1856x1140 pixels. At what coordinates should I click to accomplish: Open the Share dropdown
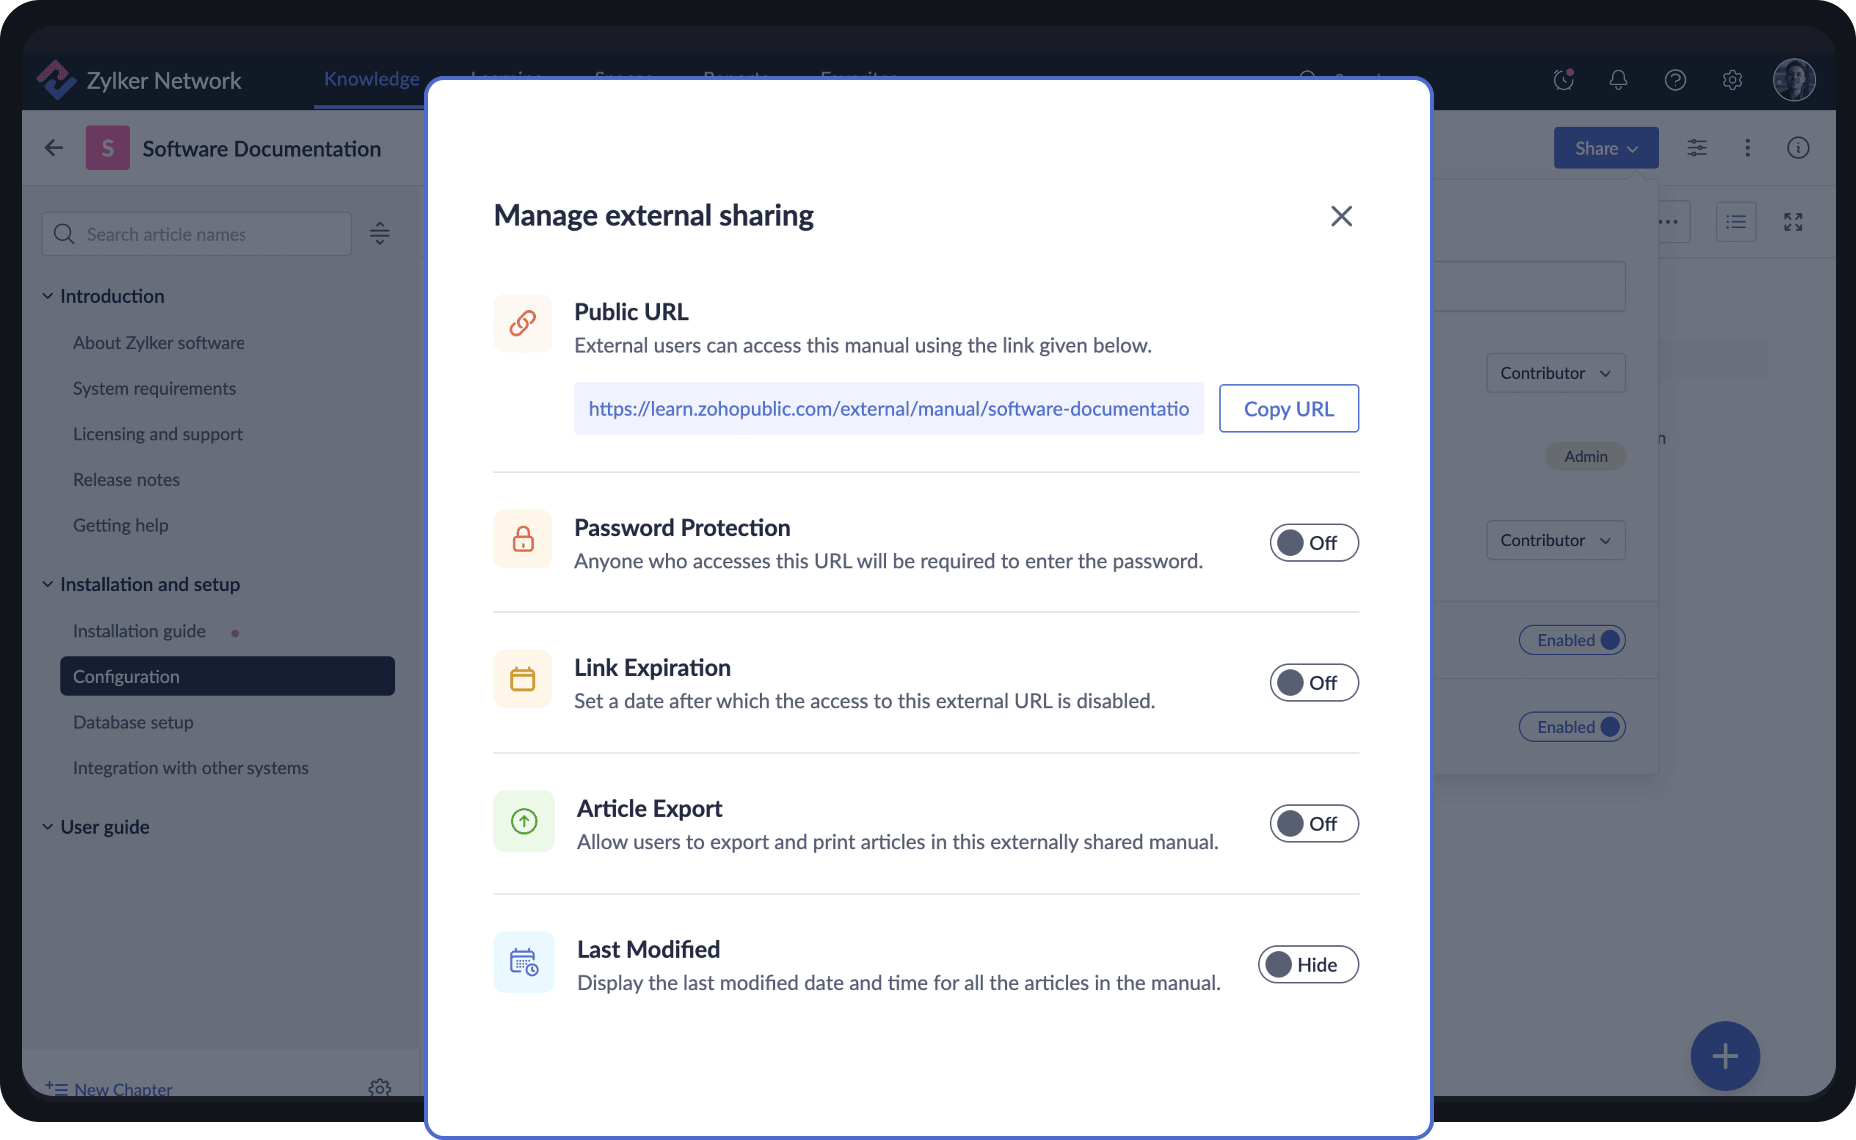coord(1604,147)
